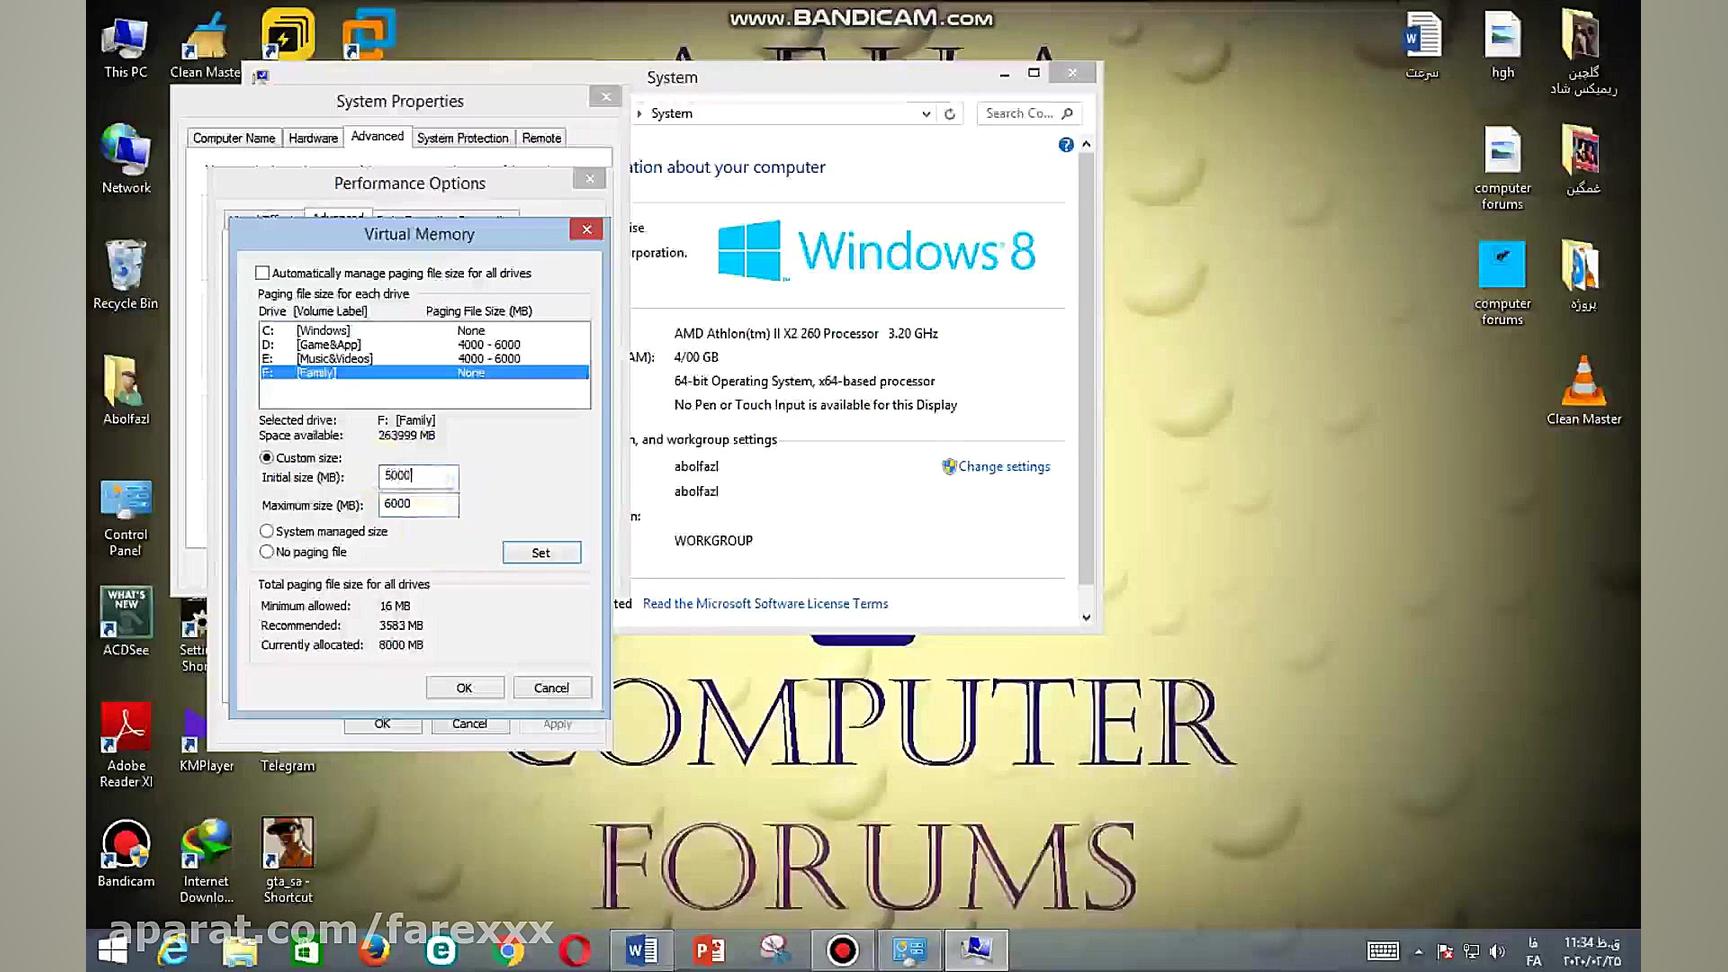Refresh the System window address bar

(950, 114)
